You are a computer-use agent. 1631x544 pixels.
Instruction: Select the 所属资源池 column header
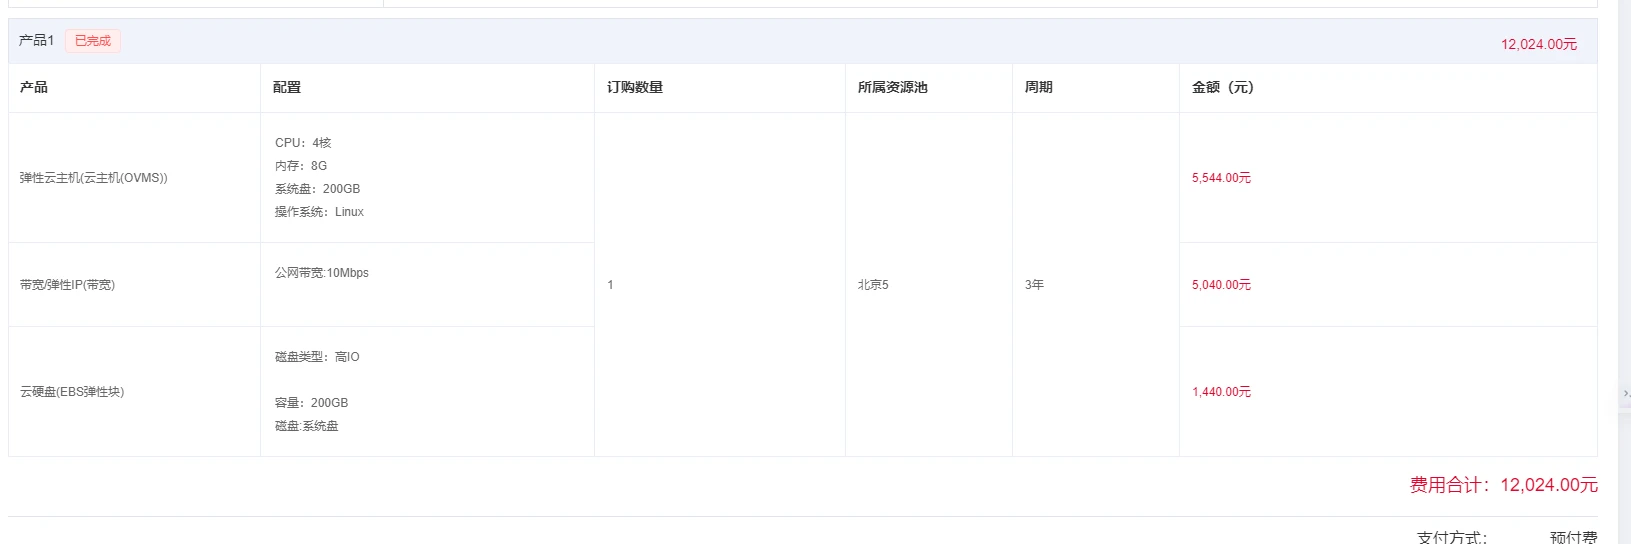click(x=892, y=88)
